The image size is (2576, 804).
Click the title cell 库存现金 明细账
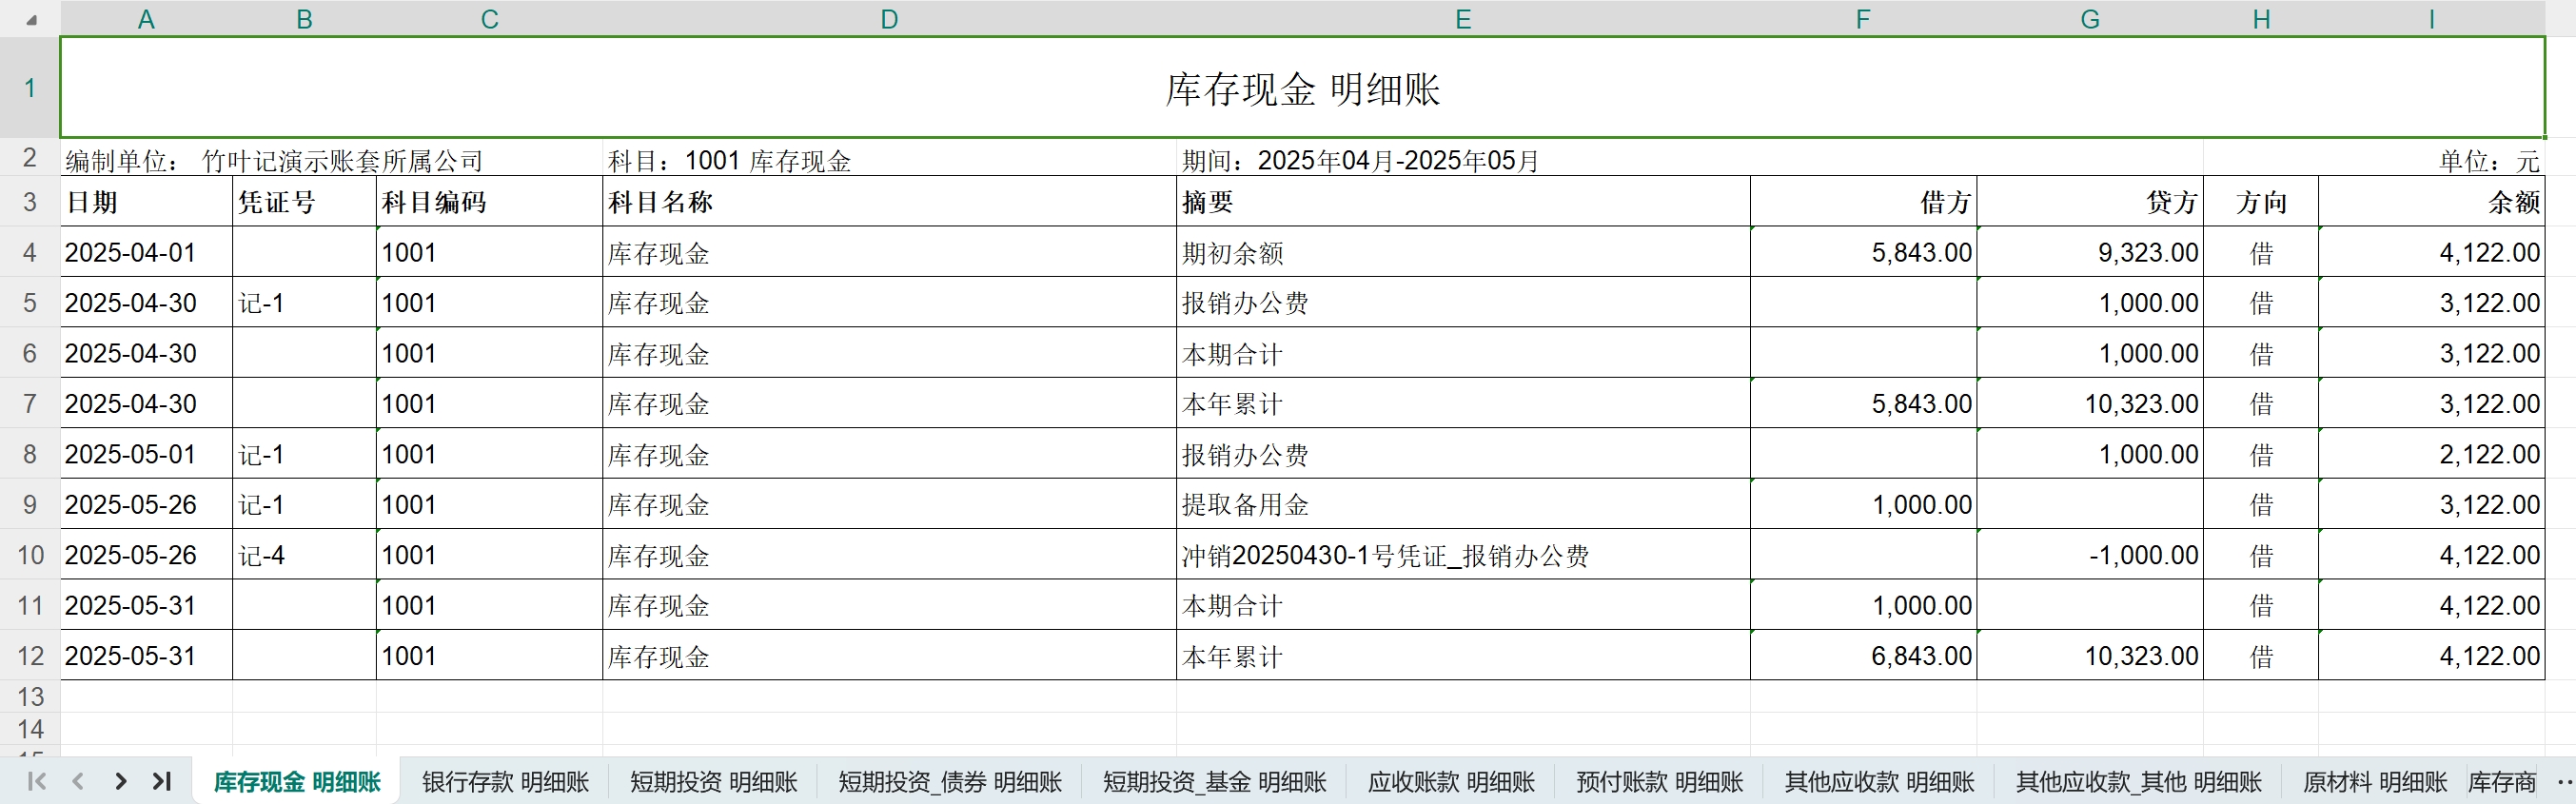tap(1302, 88)
